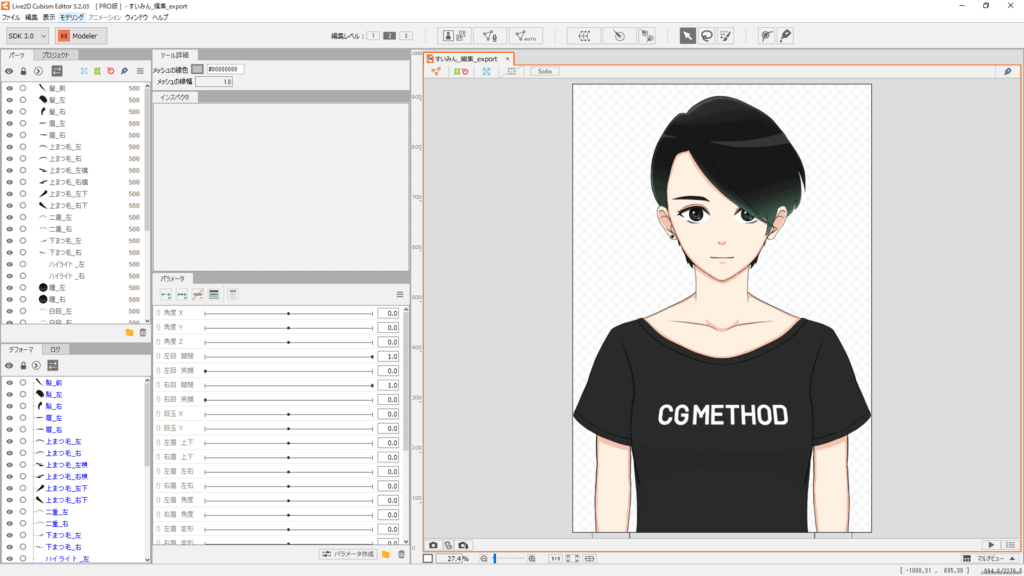Click the camera snapshot icon below canvas
1024x576 pixels.
(434, 545)
